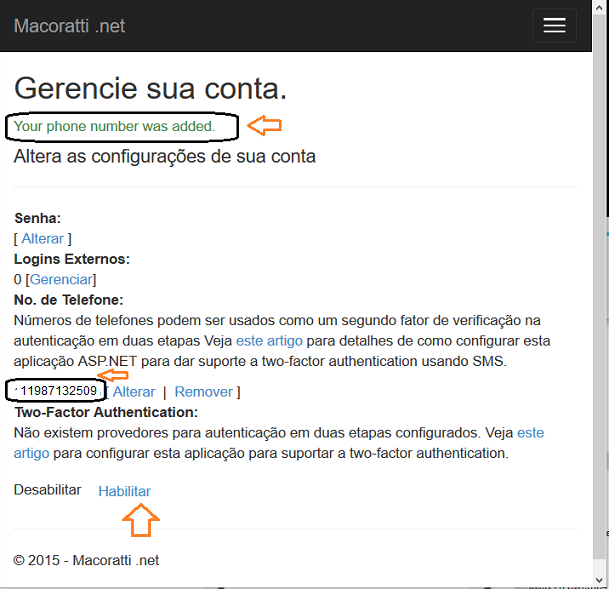Click the 'No. de Telefone:' label

point(68,300)
